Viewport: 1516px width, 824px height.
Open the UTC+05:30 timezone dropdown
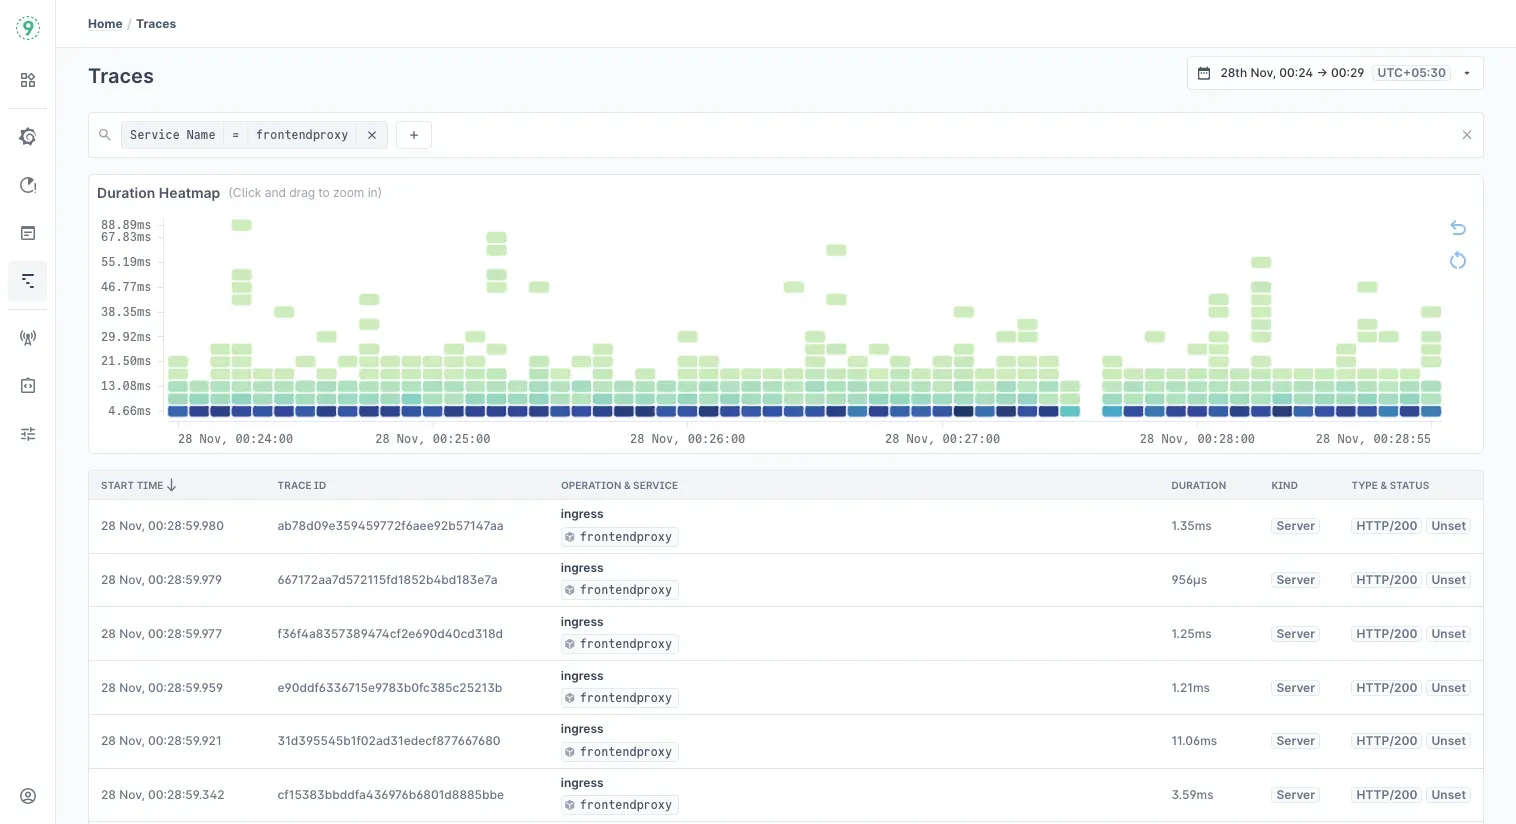1411,72
